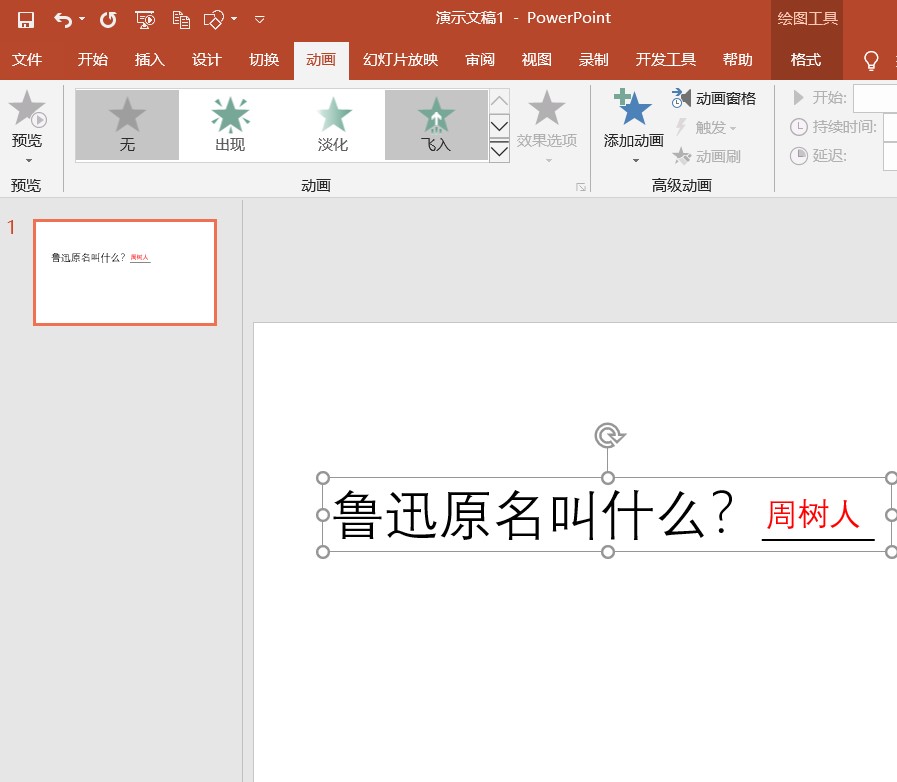This screenshot has width=897, height=782.
Task: Open the lightbulb Tell Me search
Action: coord(872,60)
